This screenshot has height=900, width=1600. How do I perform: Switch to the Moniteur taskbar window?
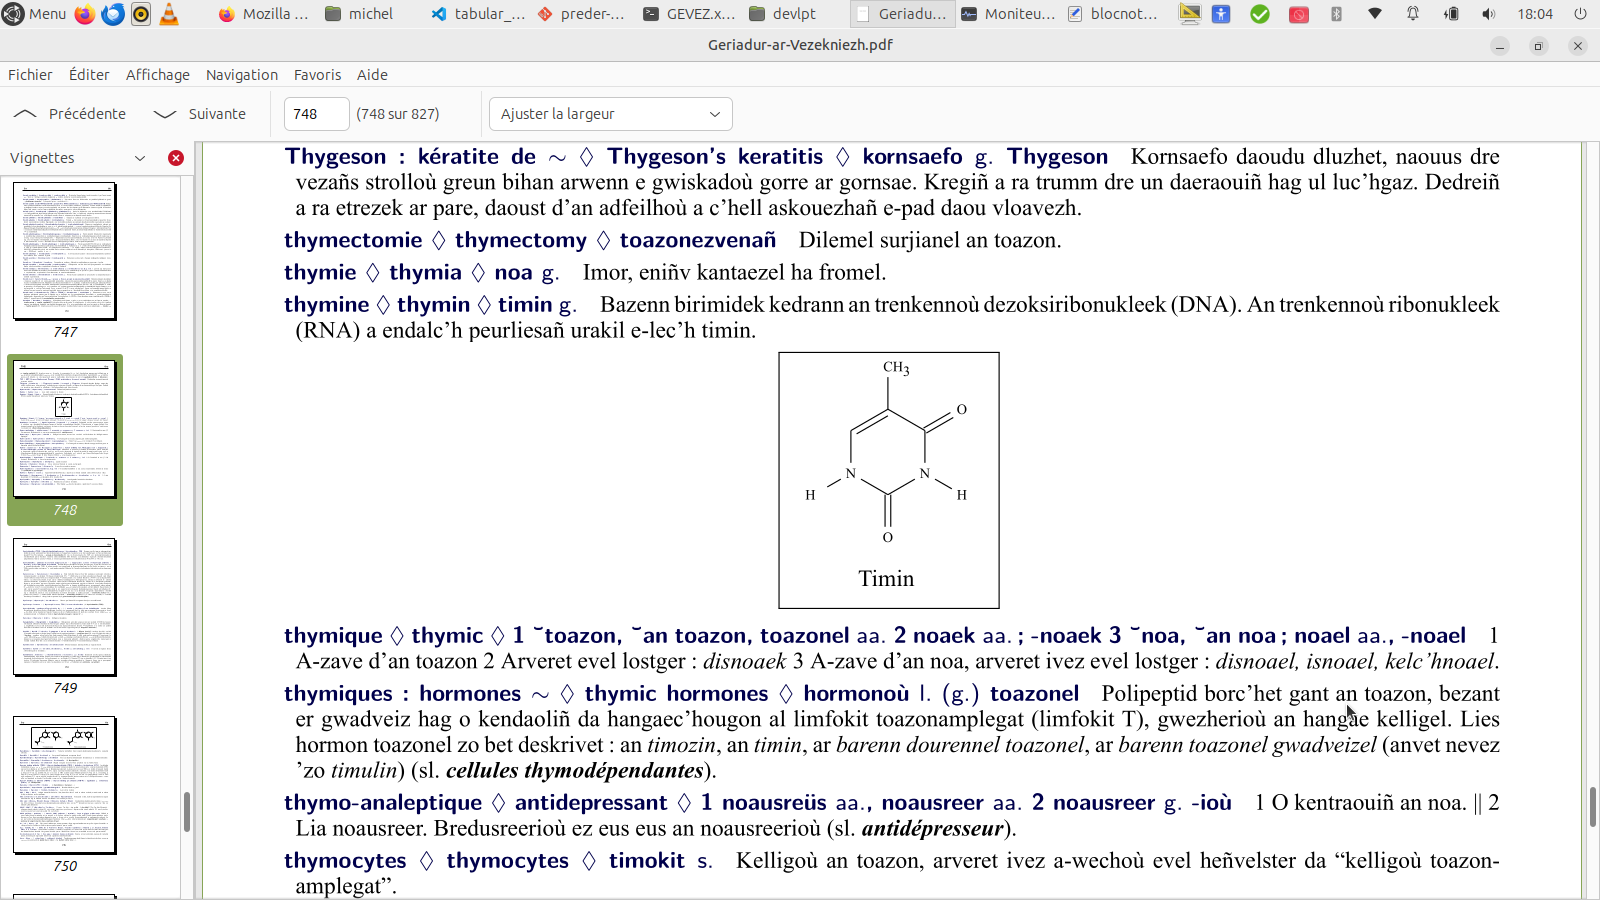(x=1008, y=14)
